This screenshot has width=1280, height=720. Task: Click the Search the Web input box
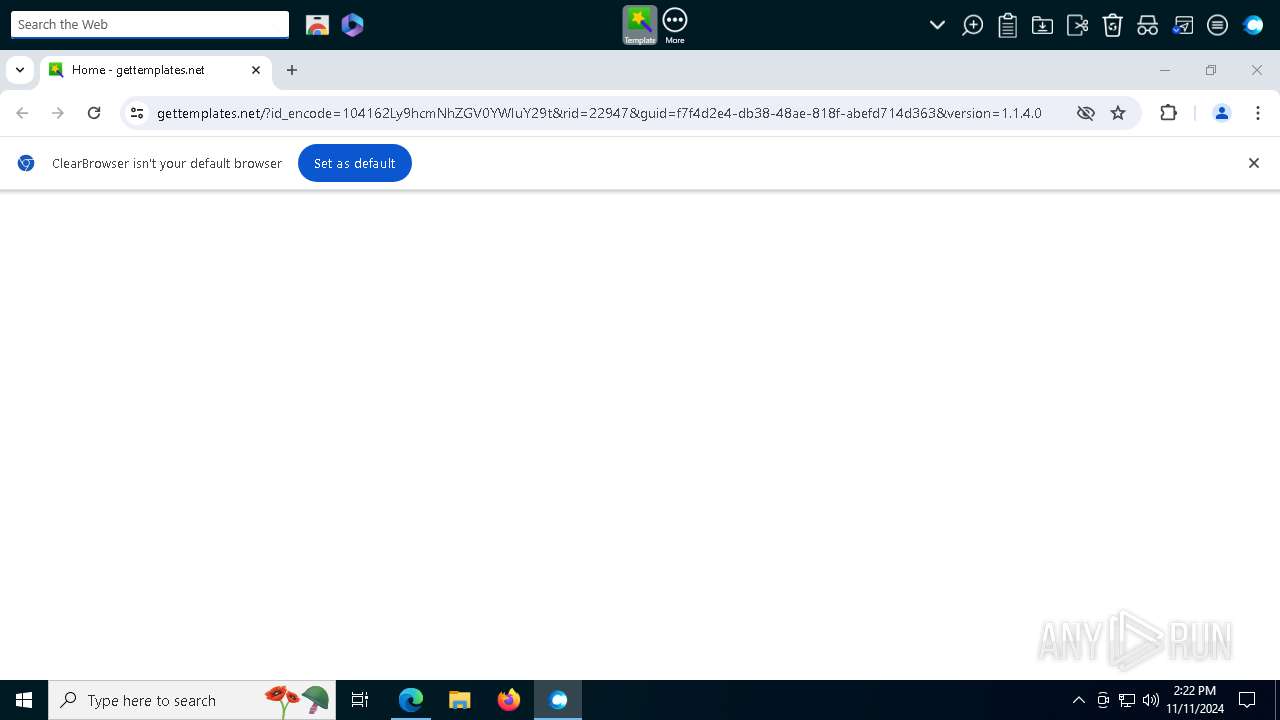coord(150,24)
